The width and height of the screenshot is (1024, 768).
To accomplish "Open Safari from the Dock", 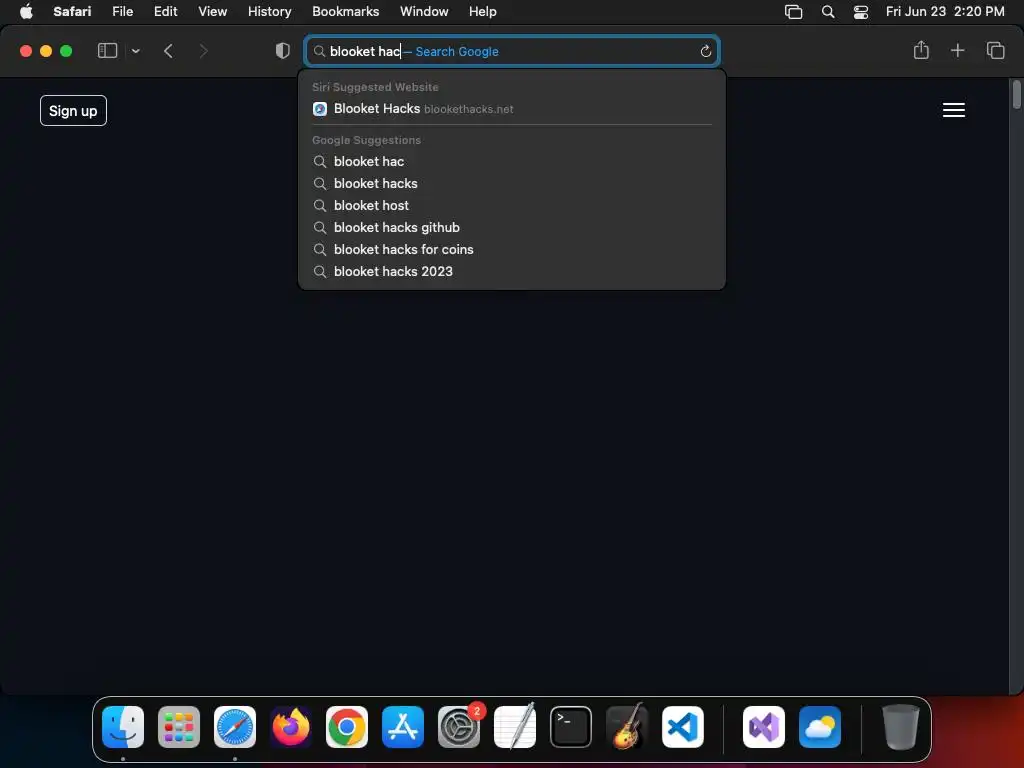I will pos(235,727).
